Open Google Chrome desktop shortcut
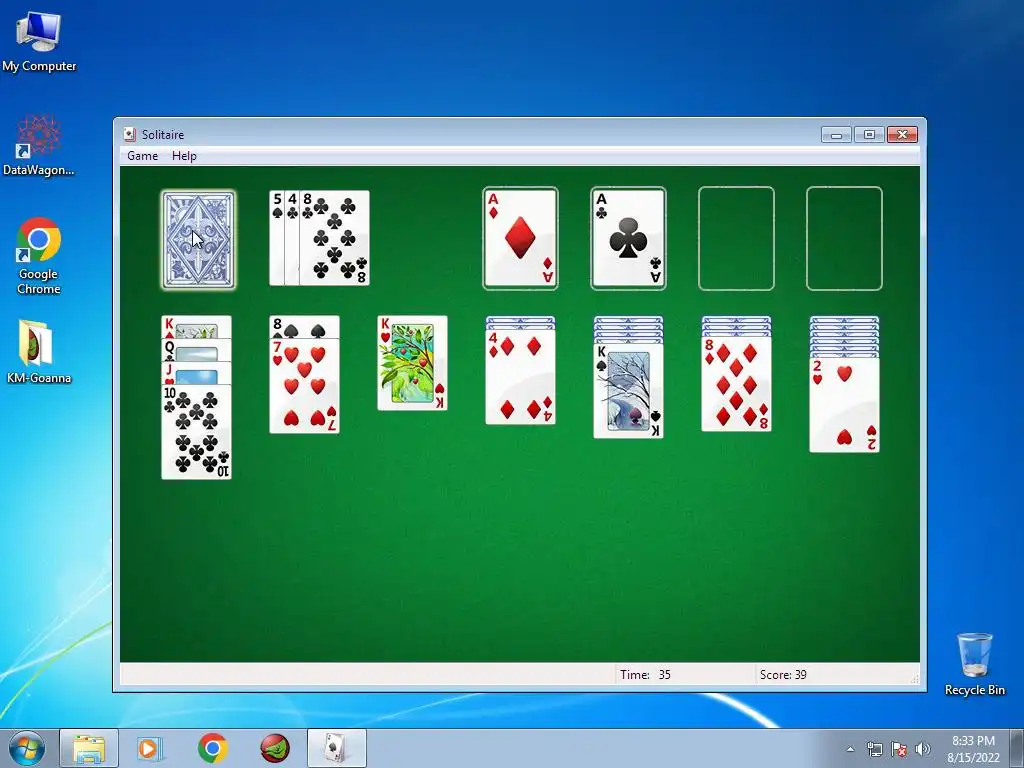Screen dimensions: 1024x768 (39, 256)
